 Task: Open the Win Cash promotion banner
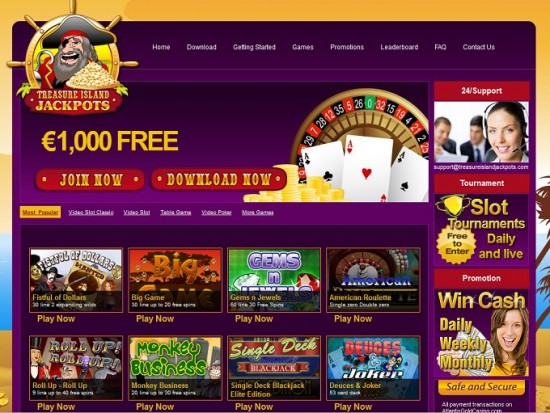click(x=481, y=333)
